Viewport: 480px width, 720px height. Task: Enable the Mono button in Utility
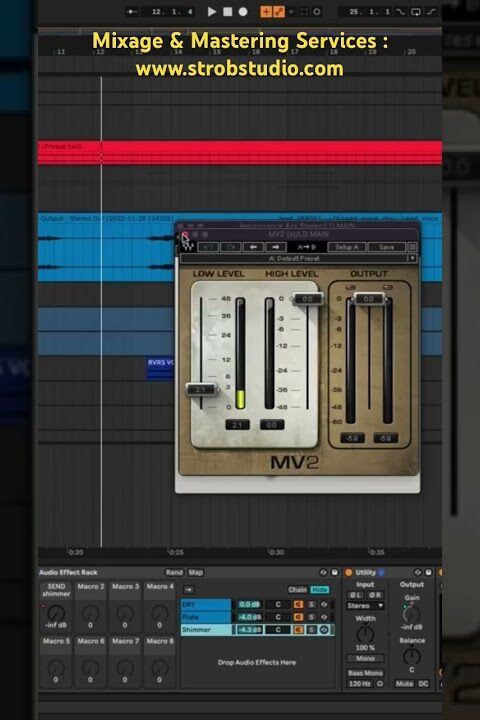click(365, 658)
